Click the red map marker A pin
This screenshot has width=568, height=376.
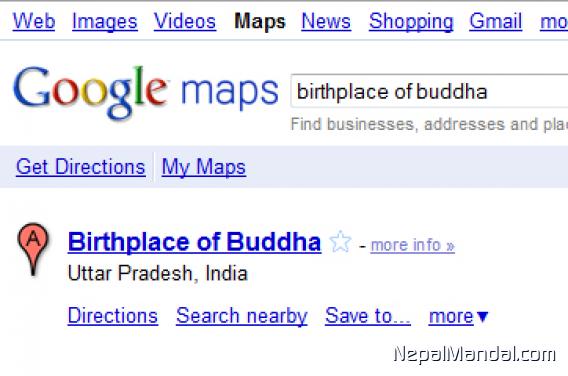(x=33, y=249)
